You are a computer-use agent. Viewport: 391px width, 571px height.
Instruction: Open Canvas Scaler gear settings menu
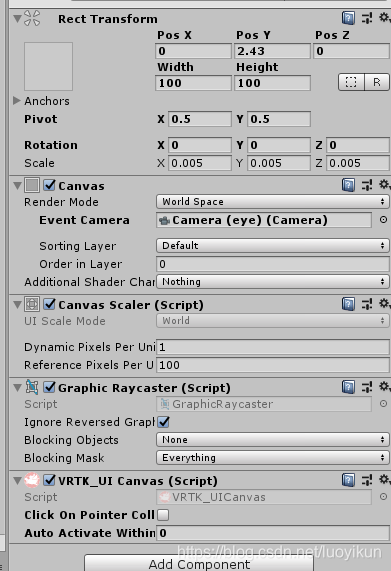384,303
